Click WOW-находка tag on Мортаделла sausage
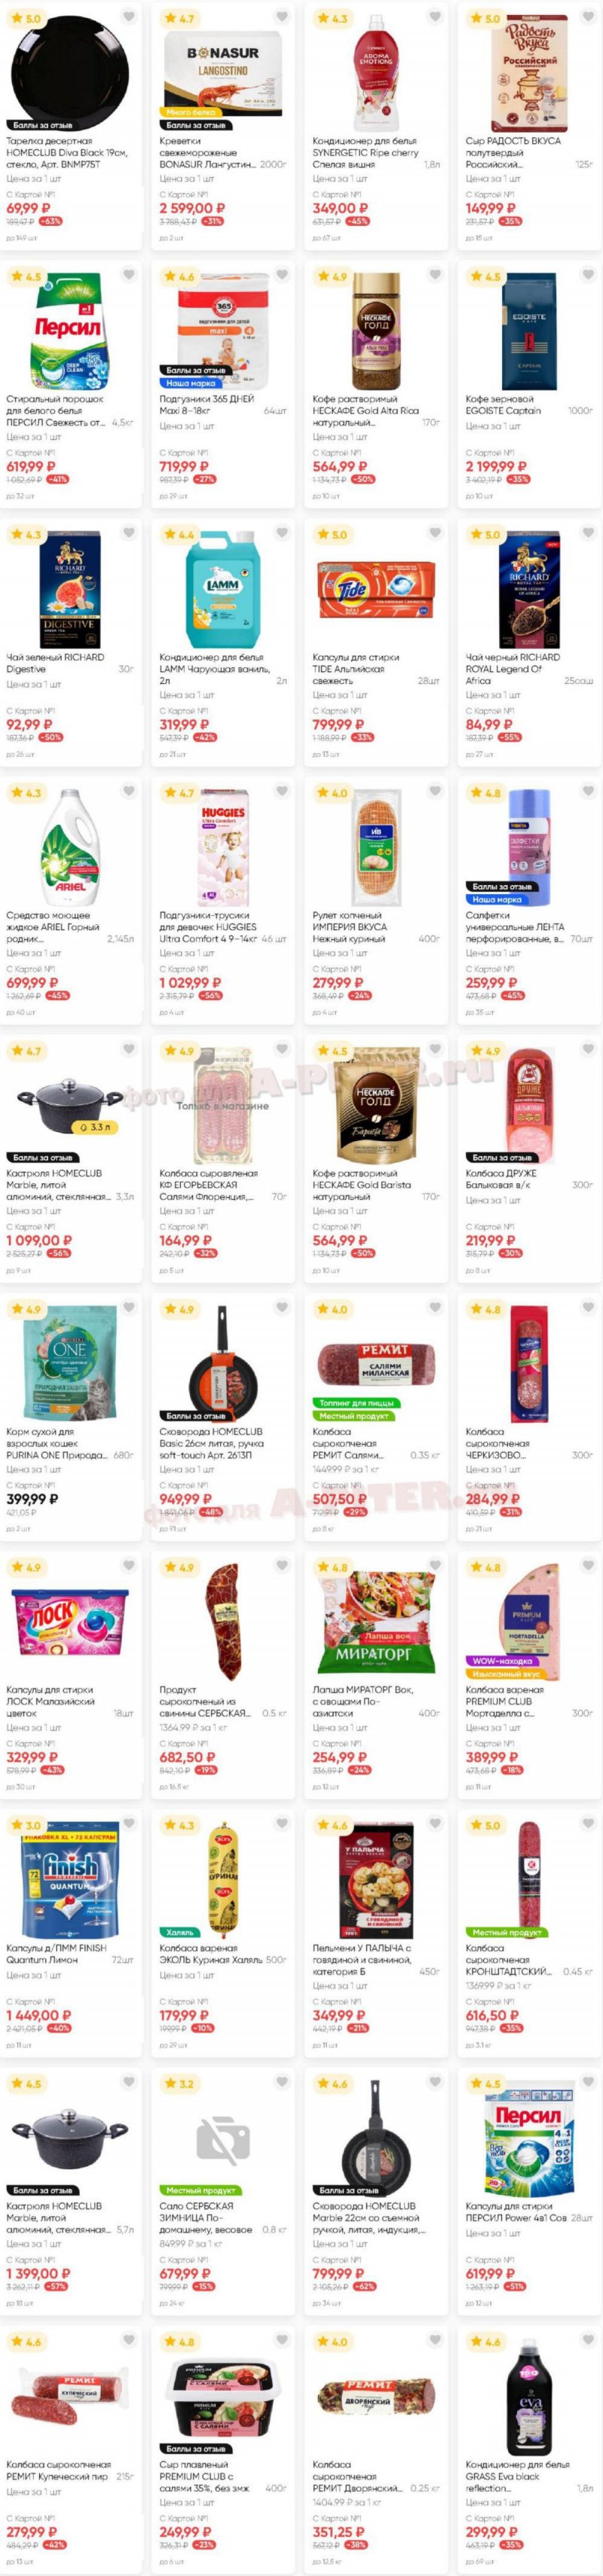603x2576 pixels. point(500,1661)
